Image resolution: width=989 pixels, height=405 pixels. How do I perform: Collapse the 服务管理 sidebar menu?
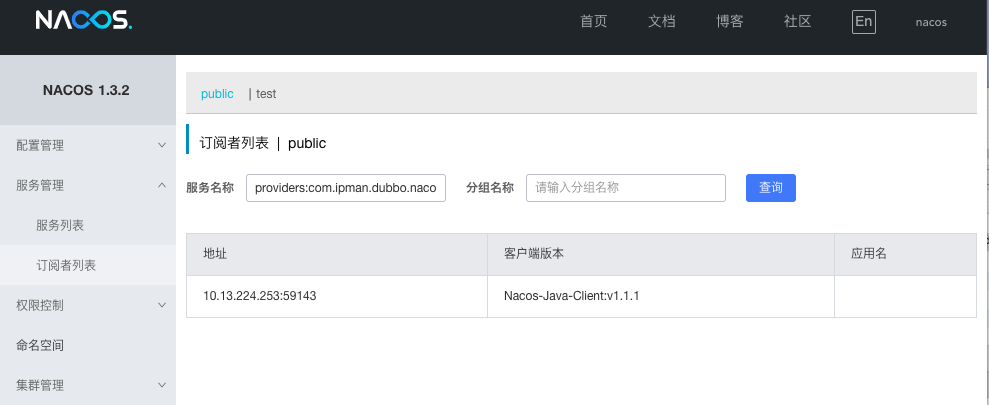tap(88, 185)
